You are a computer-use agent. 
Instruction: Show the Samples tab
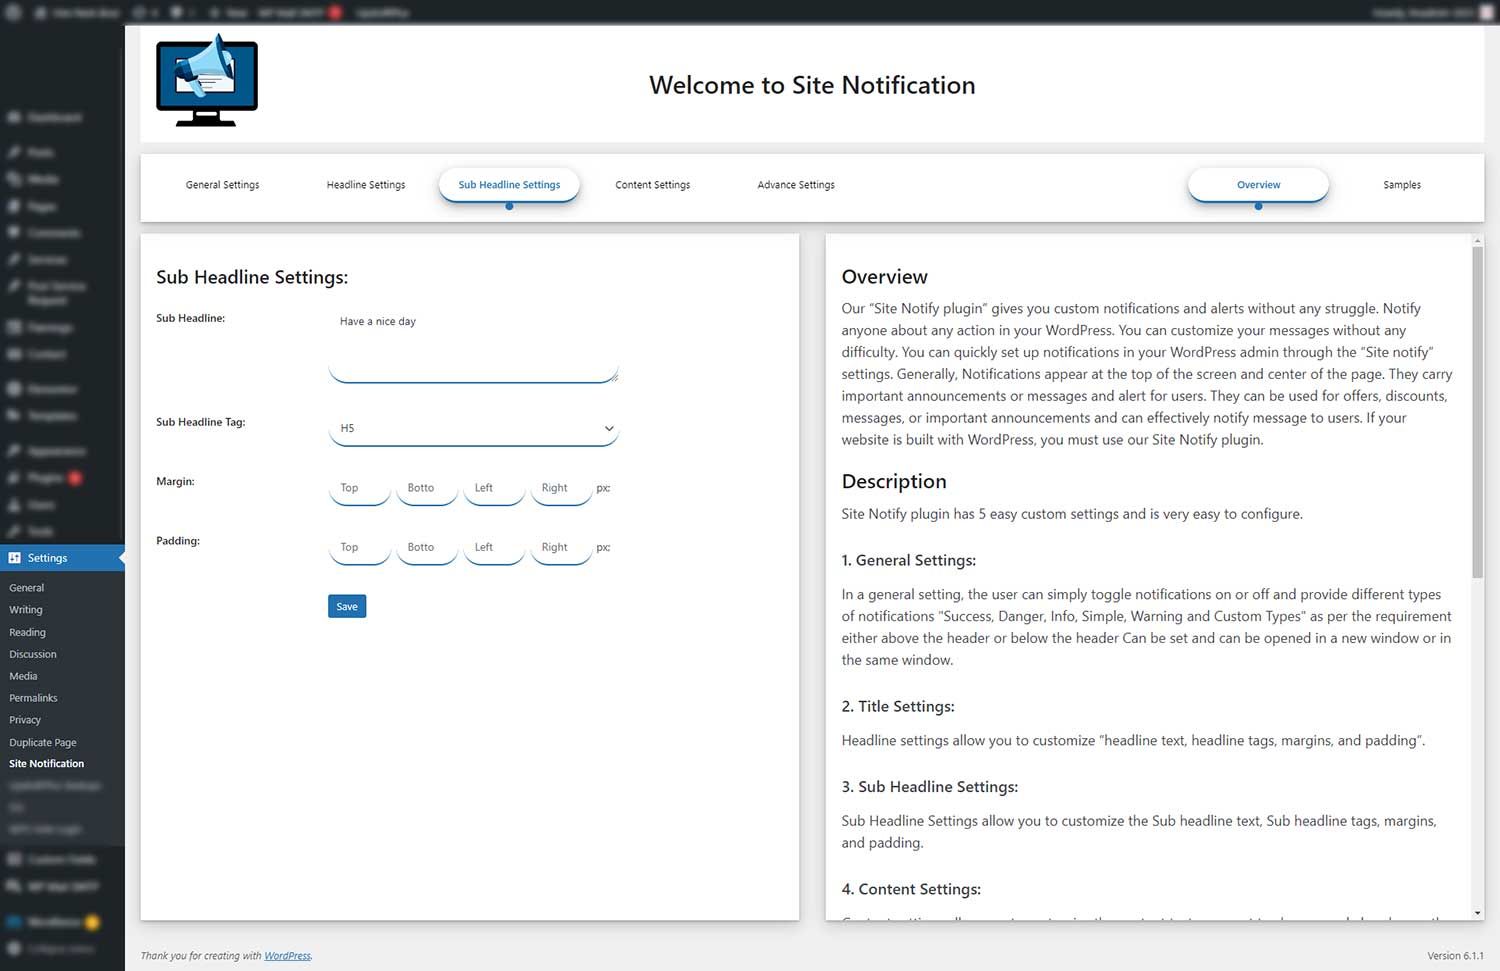click(1401, 185)
